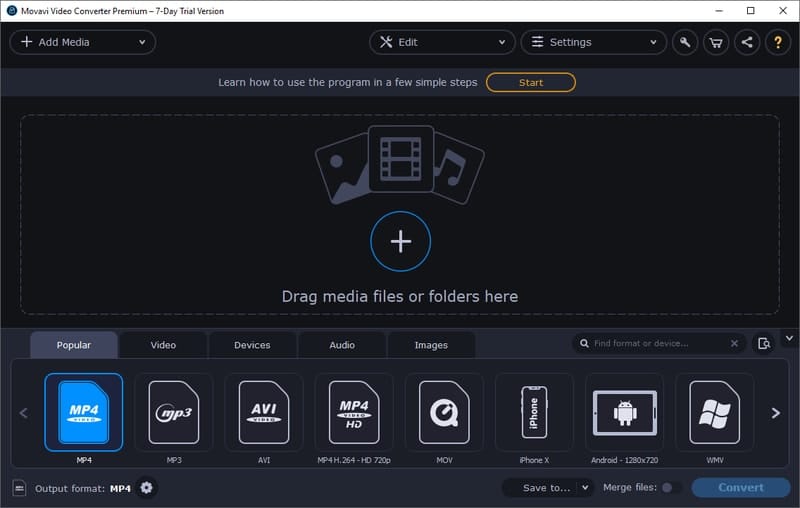Show previous presets with left arrow
Viewport: 800px width, 508px height.
[23, 413]
